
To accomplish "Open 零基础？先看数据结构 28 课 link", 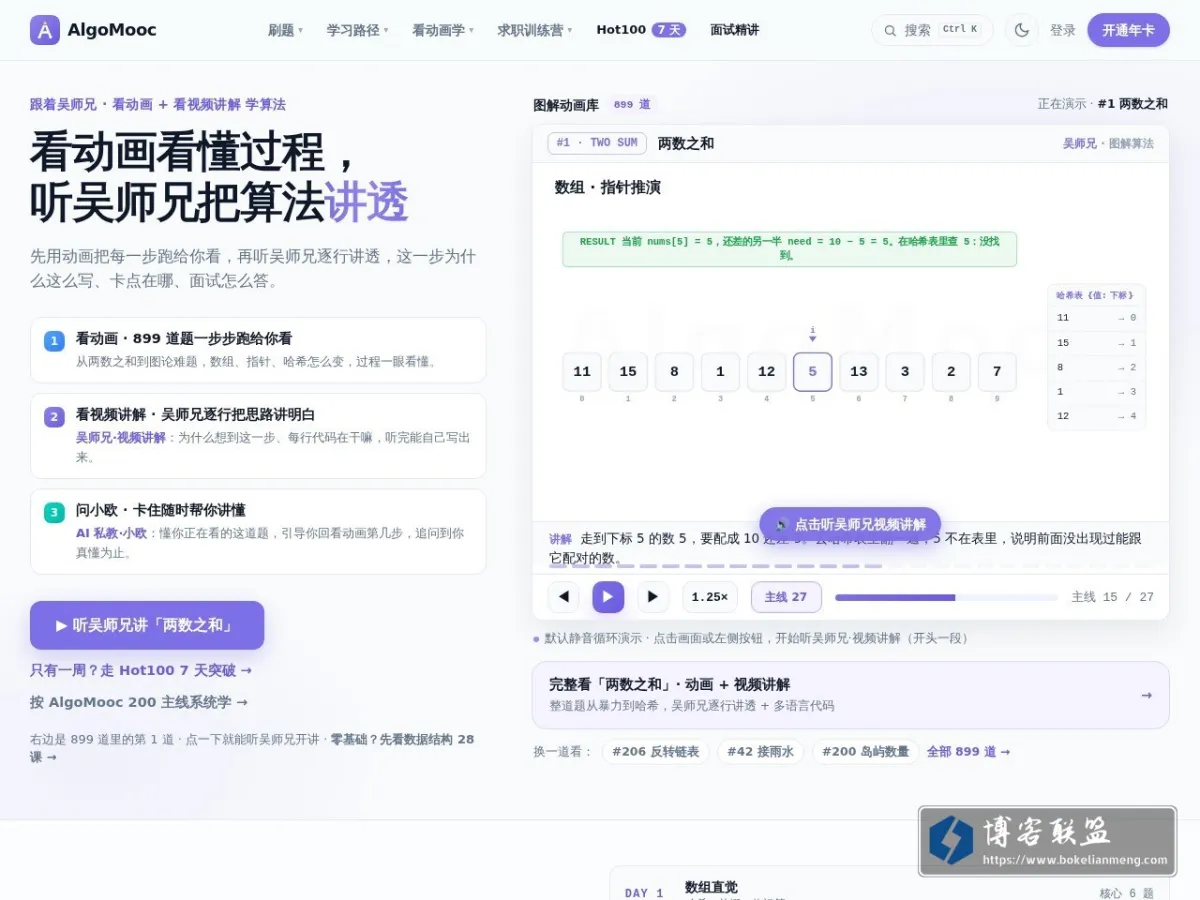I will pyautogui.click(x=252, y=748).
